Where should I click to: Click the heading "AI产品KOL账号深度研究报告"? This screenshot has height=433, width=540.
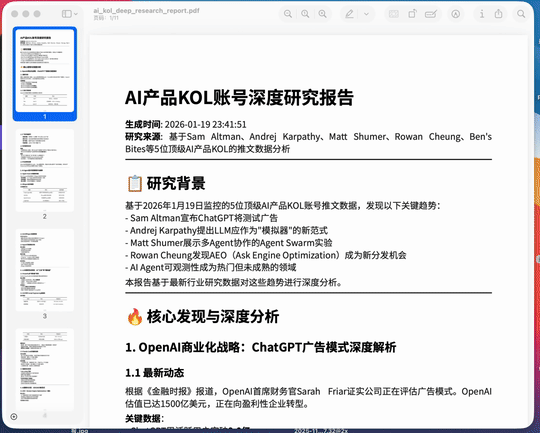click(239, 97)
